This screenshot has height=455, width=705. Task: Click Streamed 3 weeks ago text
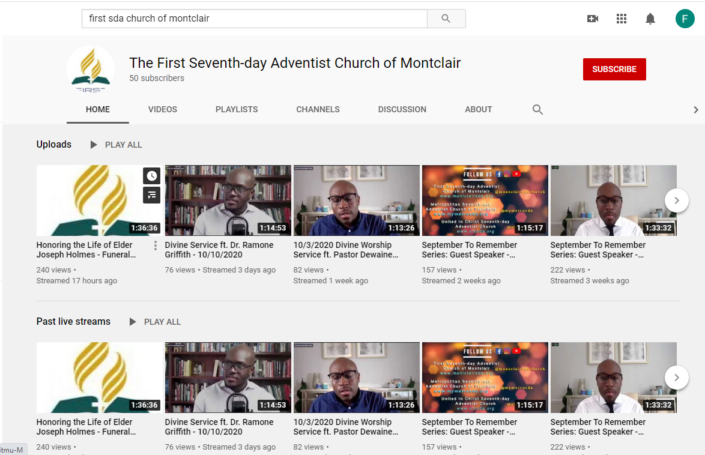pyautogui.click(x=590, y=281)
